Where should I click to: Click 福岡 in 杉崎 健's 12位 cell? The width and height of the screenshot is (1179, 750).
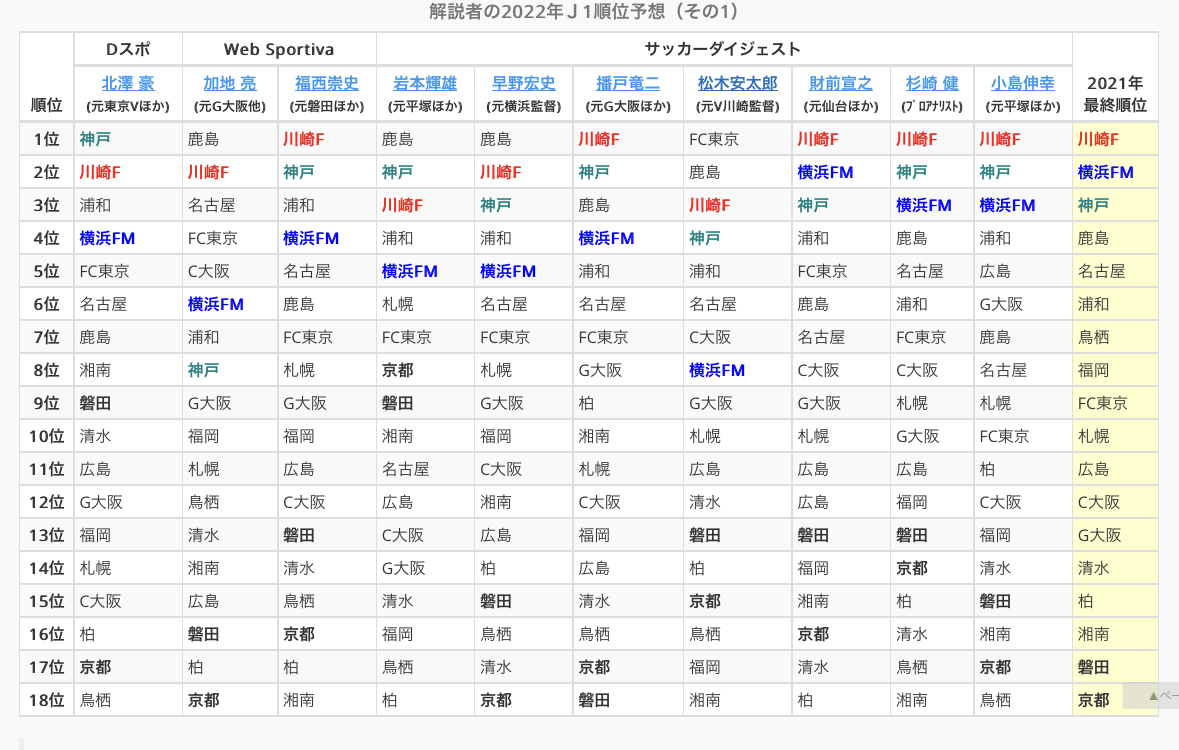(x=912, y=503)
